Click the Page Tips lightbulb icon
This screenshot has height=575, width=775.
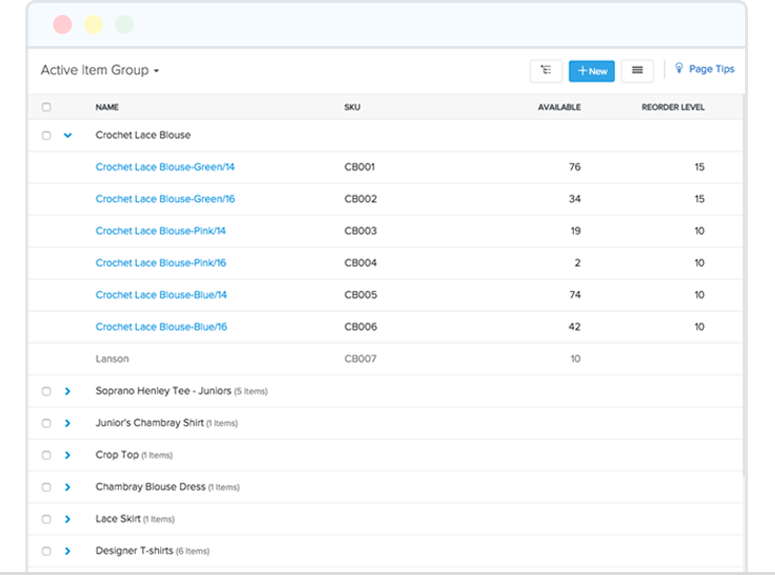[680, 69]
